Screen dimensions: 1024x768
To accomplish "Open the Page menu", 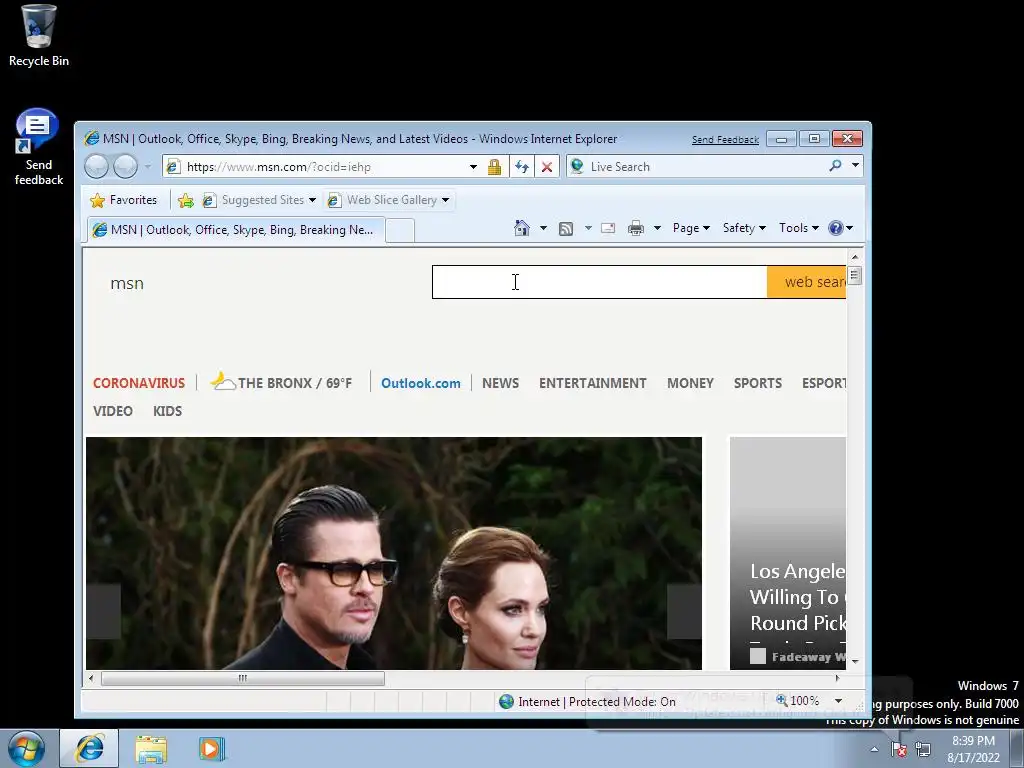I will pos(691,228).
